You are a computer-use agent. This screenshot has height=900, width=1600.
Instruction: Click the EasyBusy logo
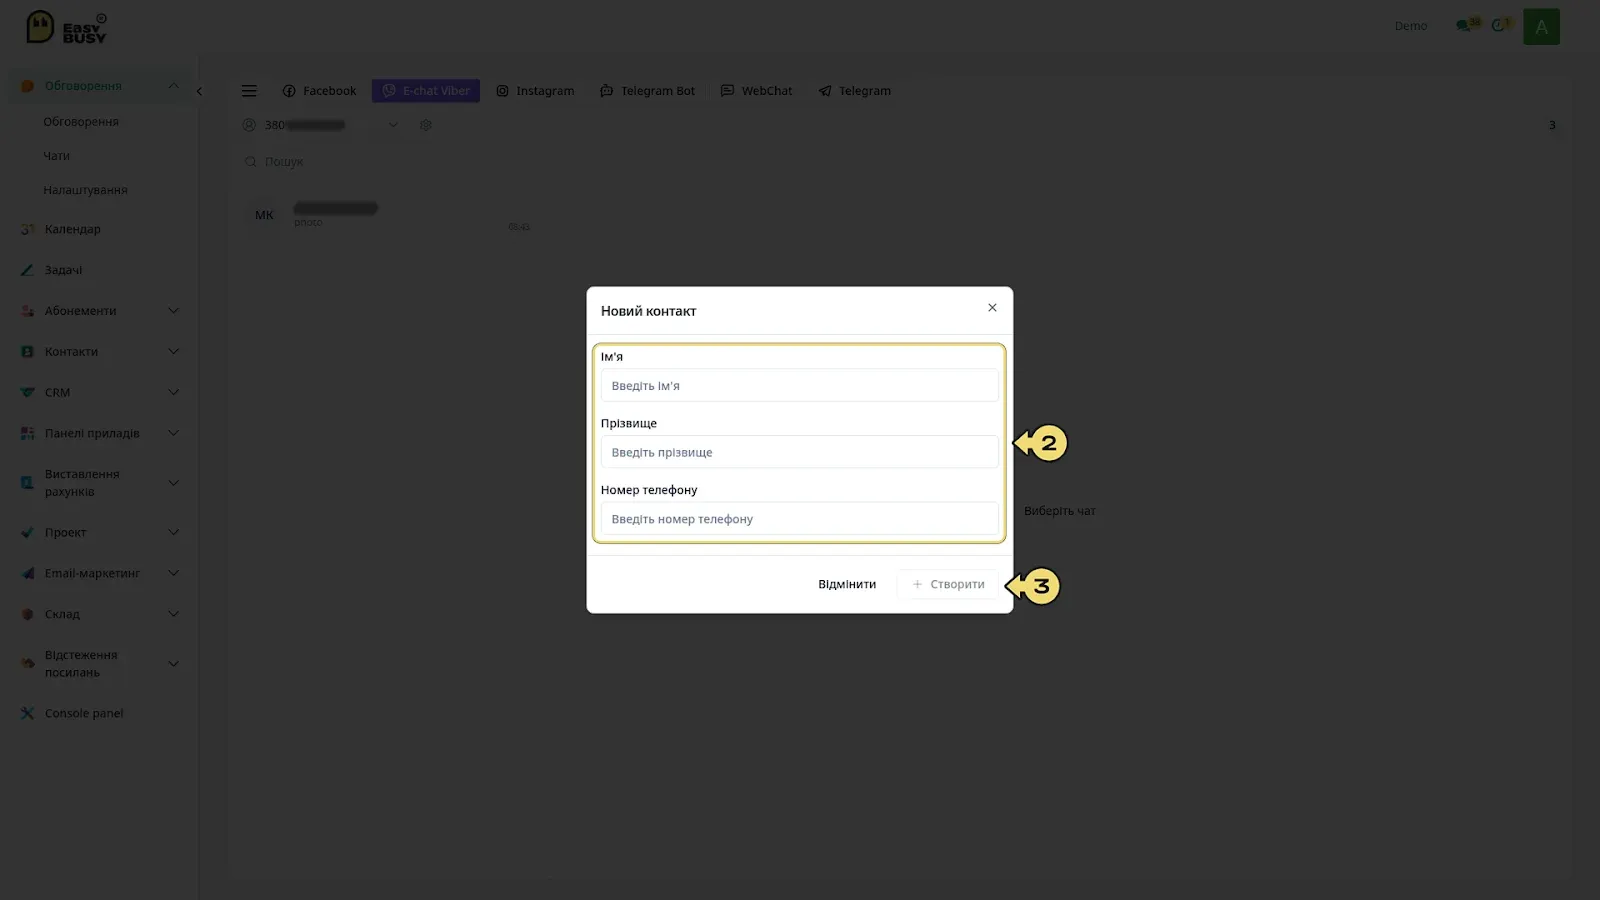click(x=66, y=27)
